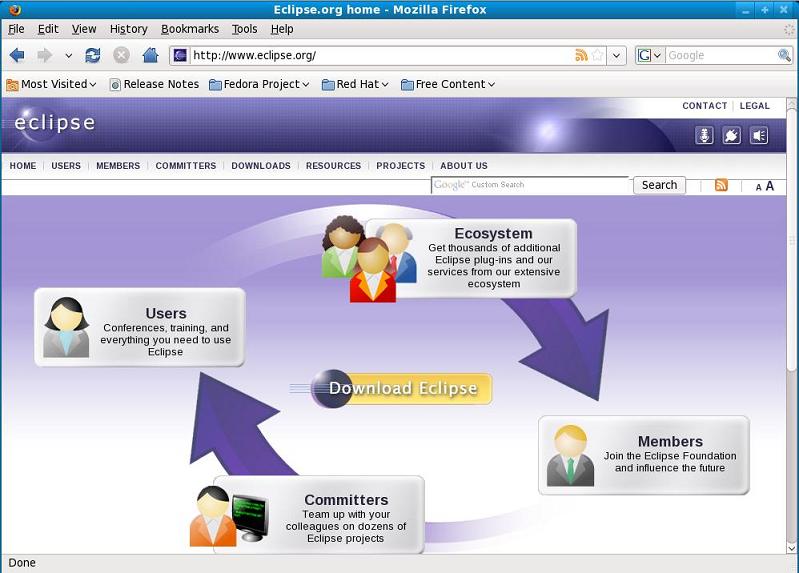The width and height of the screenshot is (799, 573).
Task: Go to the COMMITTERS navigation tab
Action: click(185, 166)
